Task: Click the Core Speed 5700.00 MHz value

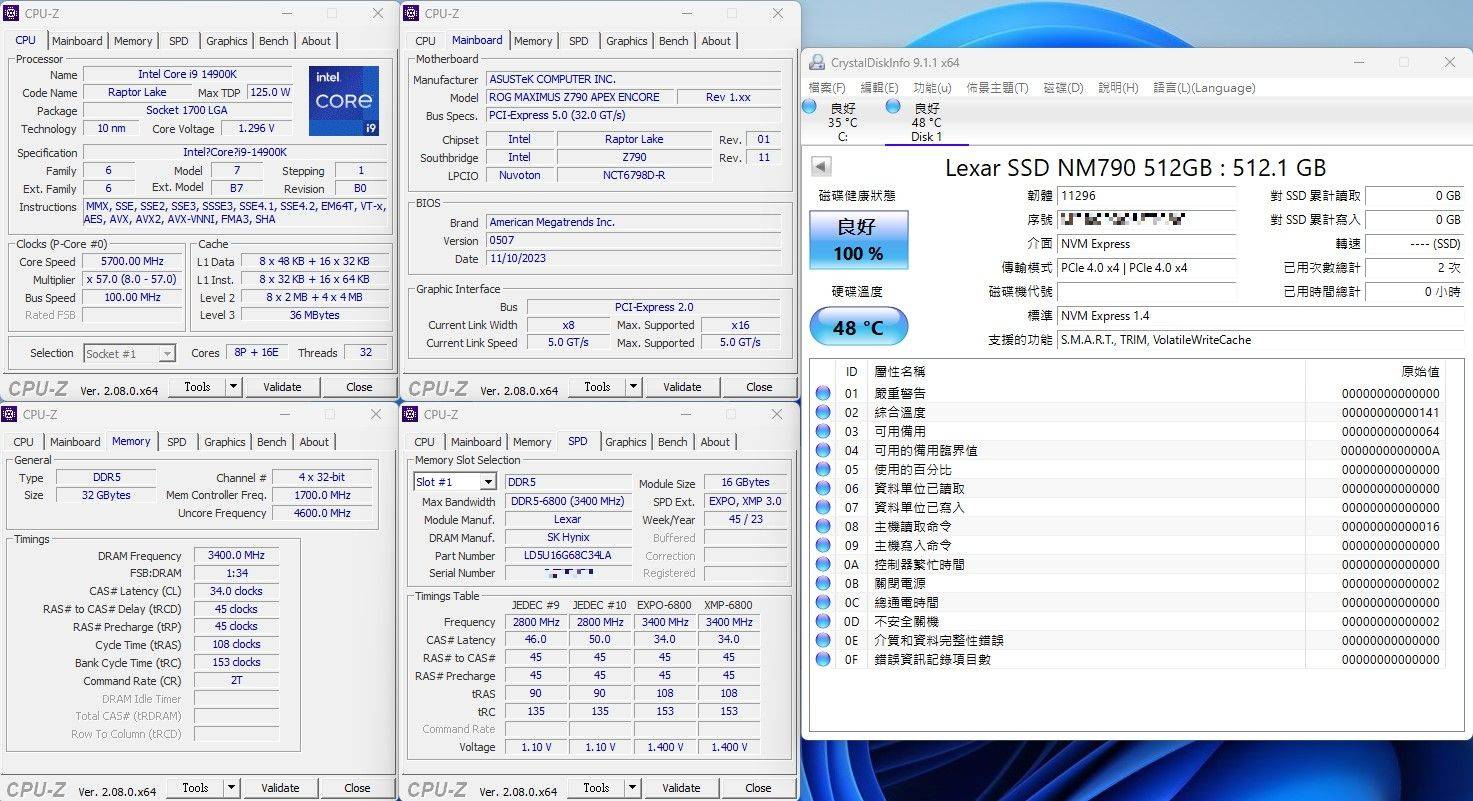Action: (132, 262)
